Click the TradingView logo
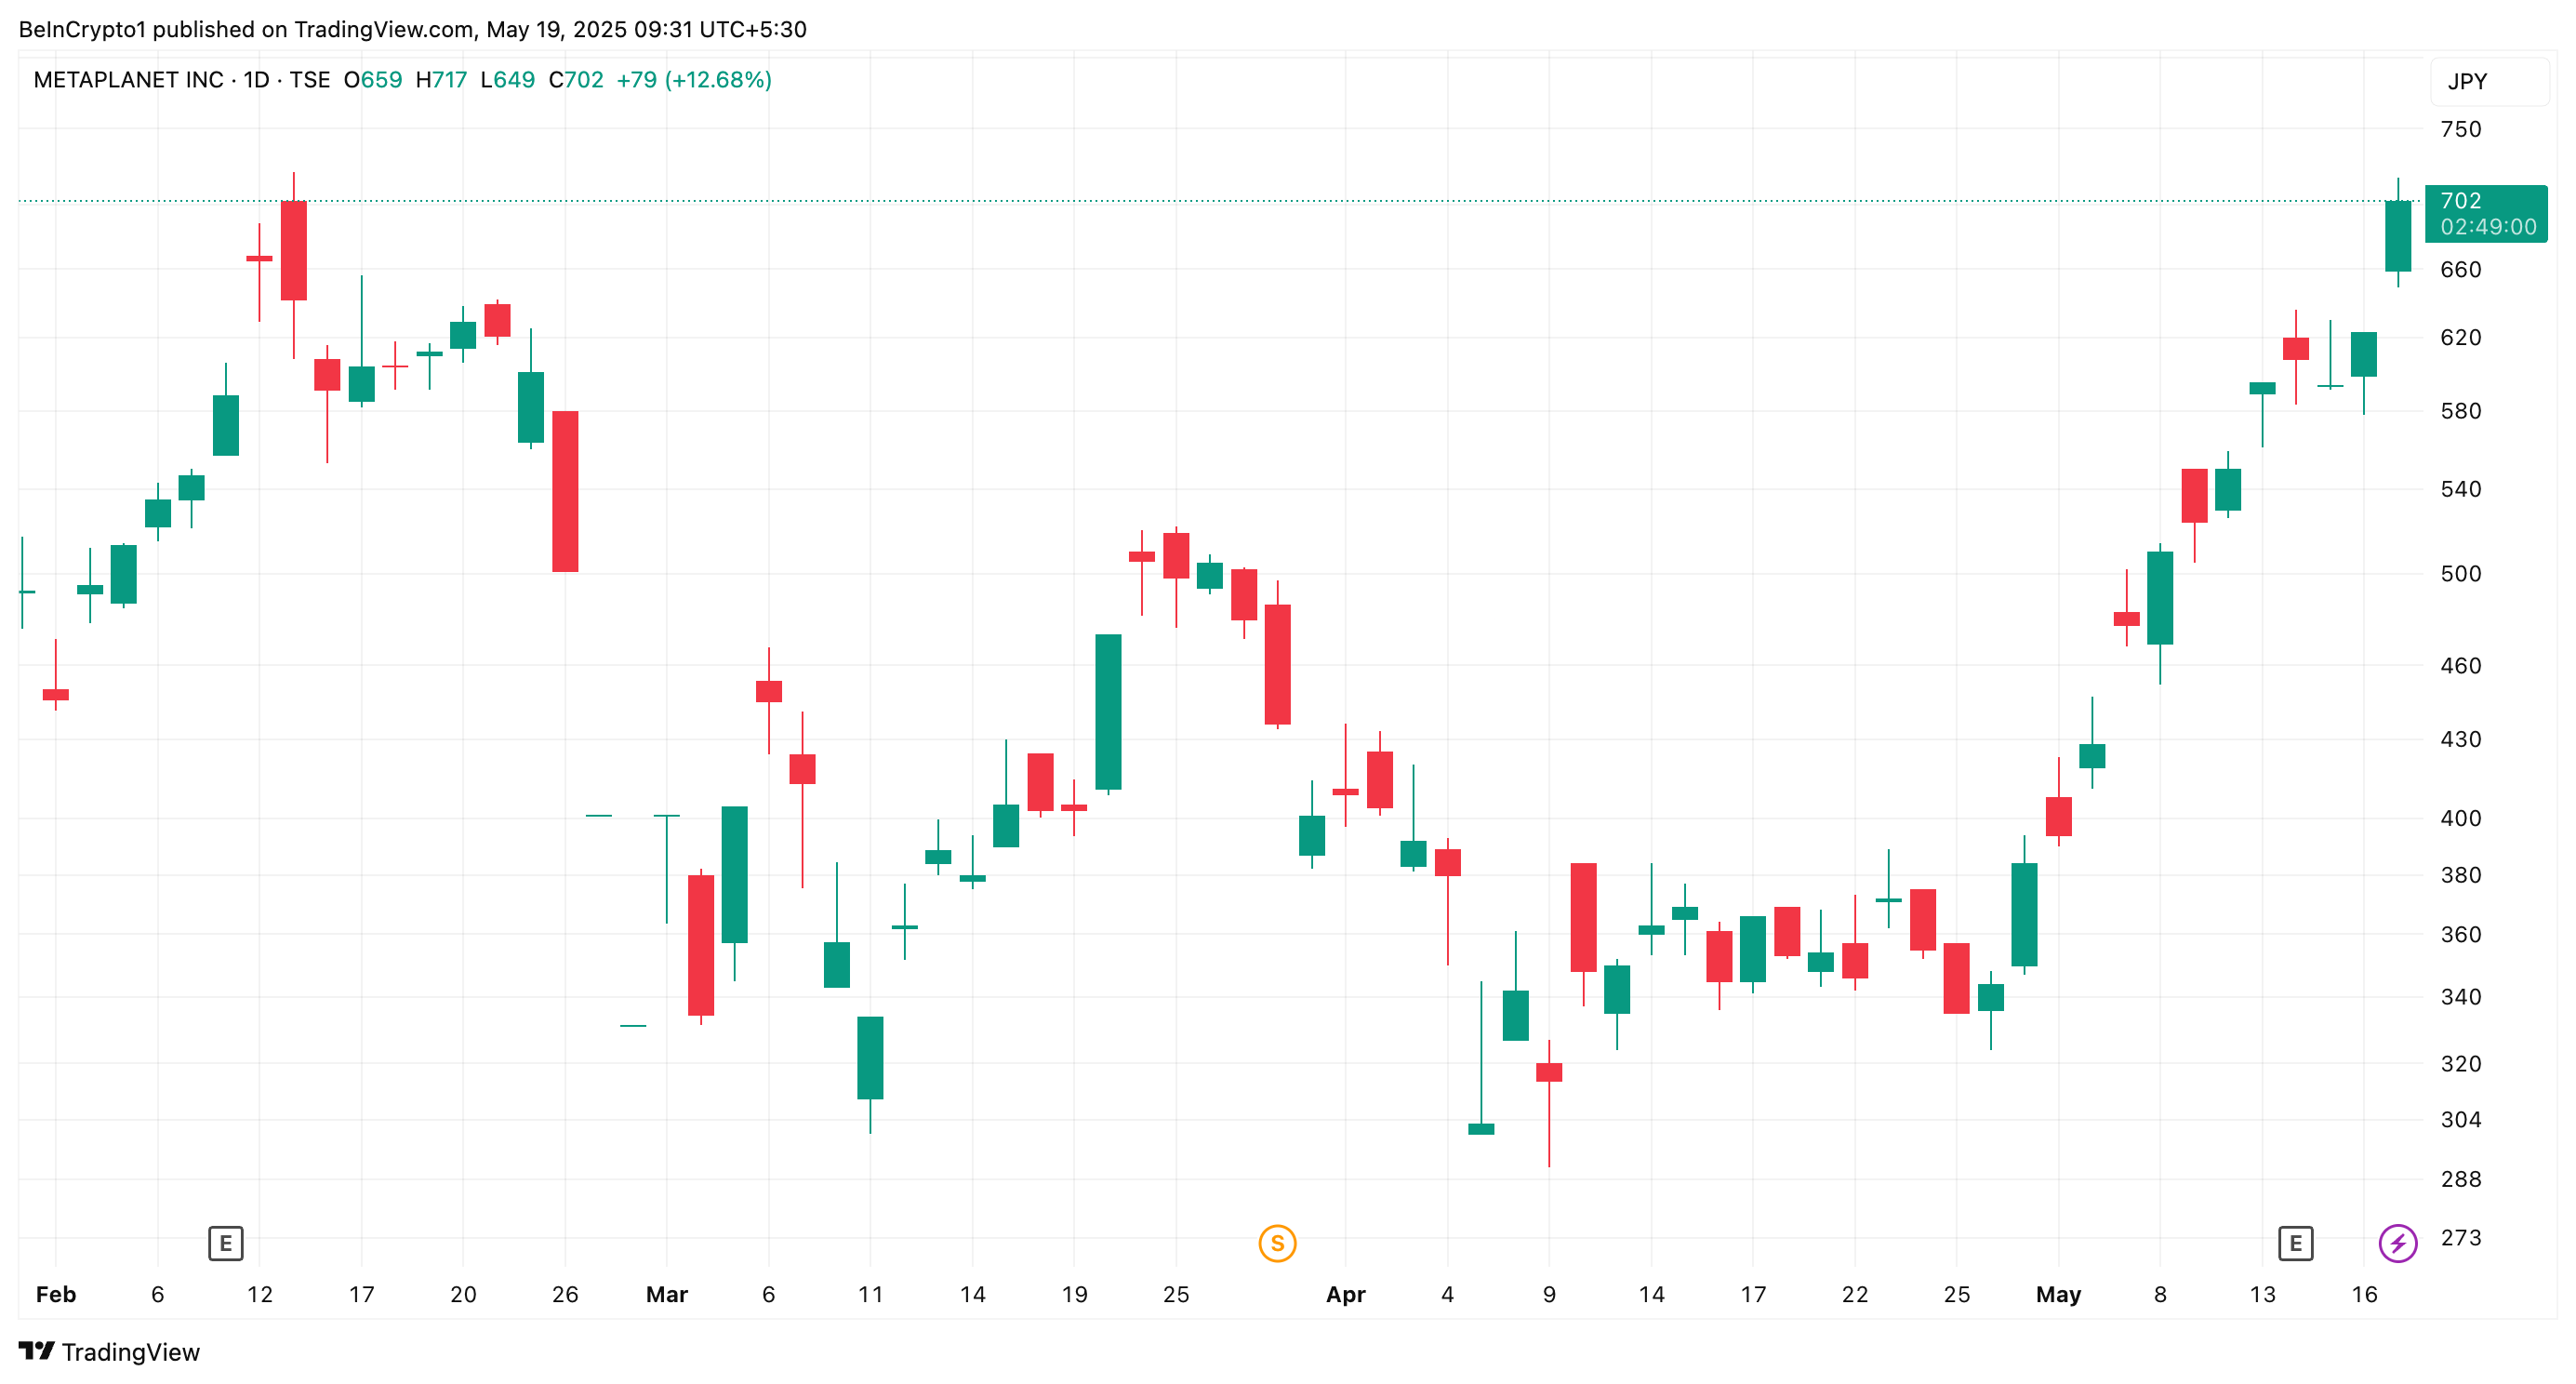The width and height of the screenshot is (2576, 1384). click(37, 1351)
